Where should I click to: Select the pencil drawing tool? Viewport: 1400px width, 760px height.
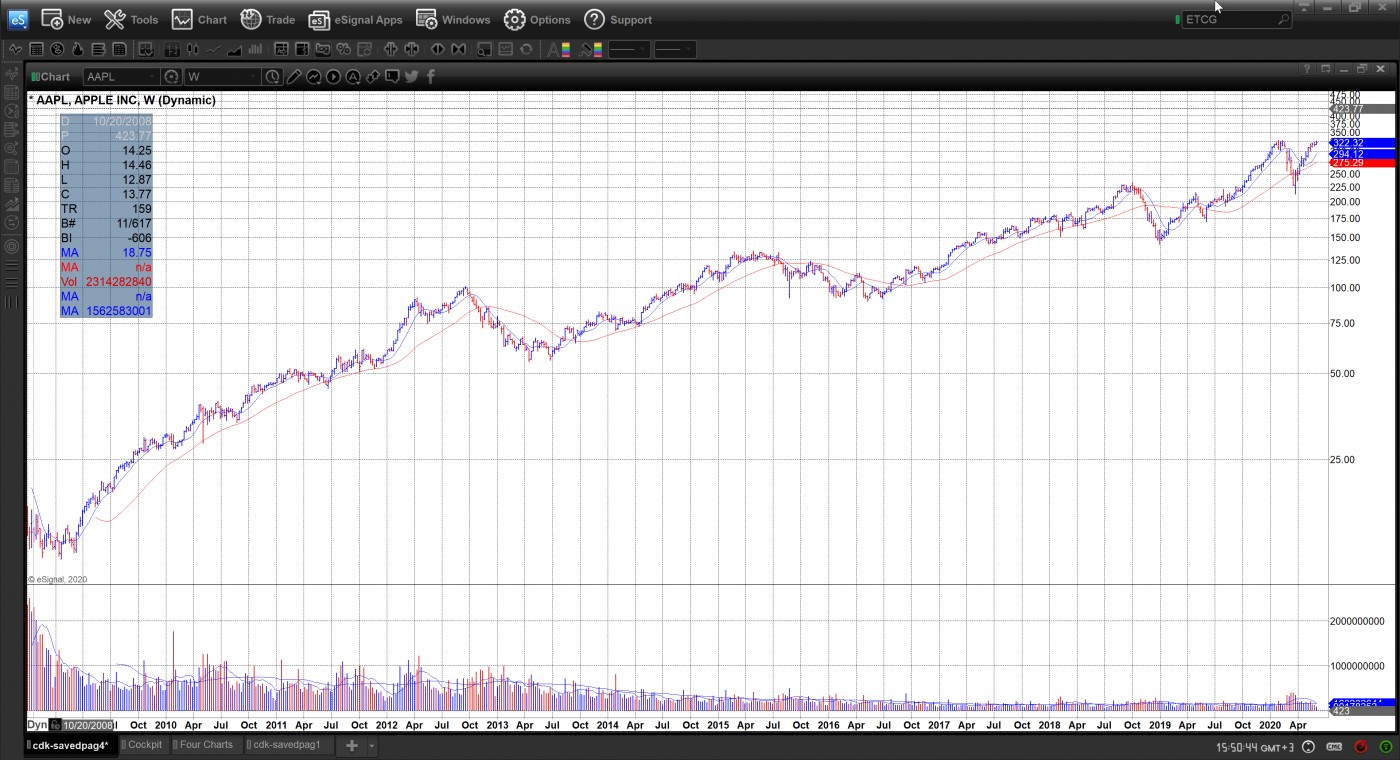tap(294, 77)
